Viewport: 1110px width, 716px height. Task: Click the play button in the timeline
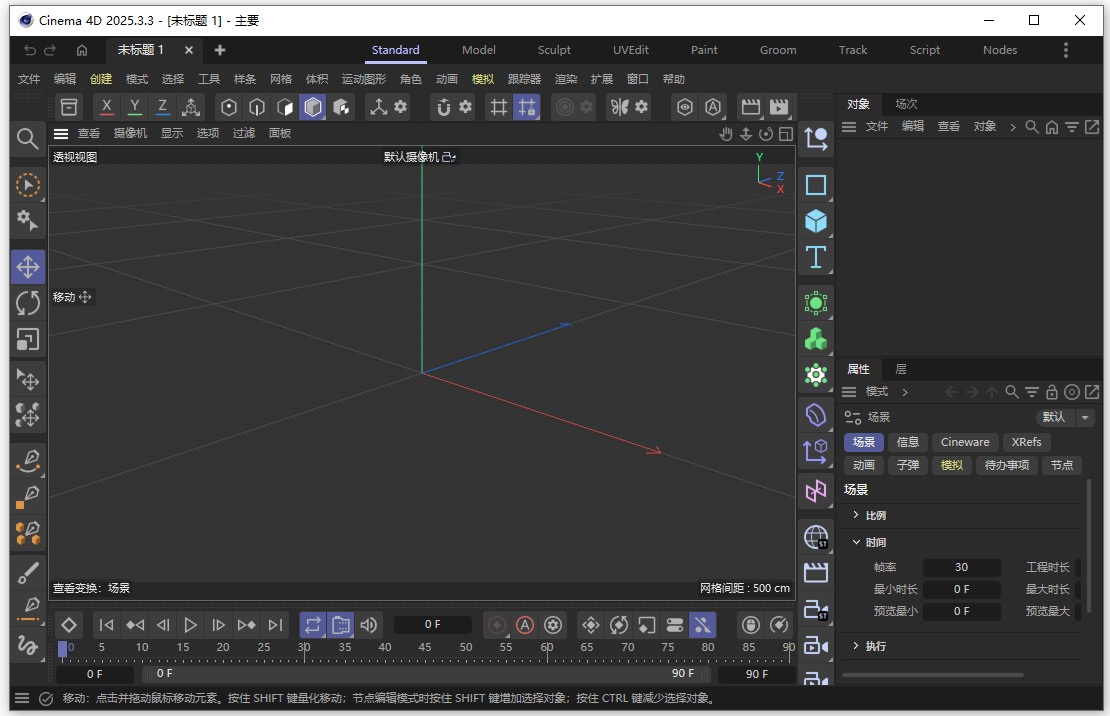(x=190, y=625)
